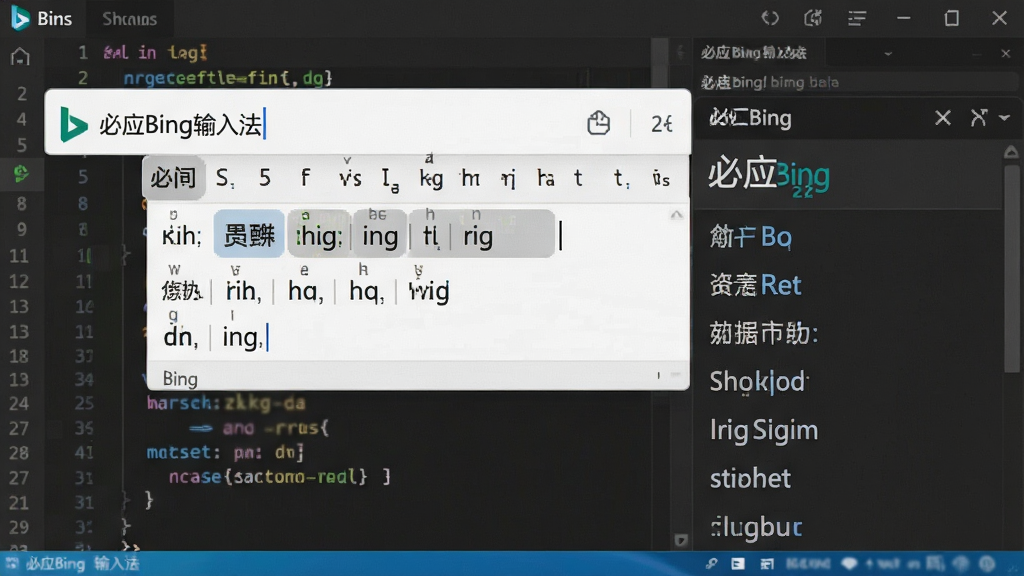Click the side panel vertical scrollbar thumb
This screenshot has width=1024, height=576.
pos(1011,268)
